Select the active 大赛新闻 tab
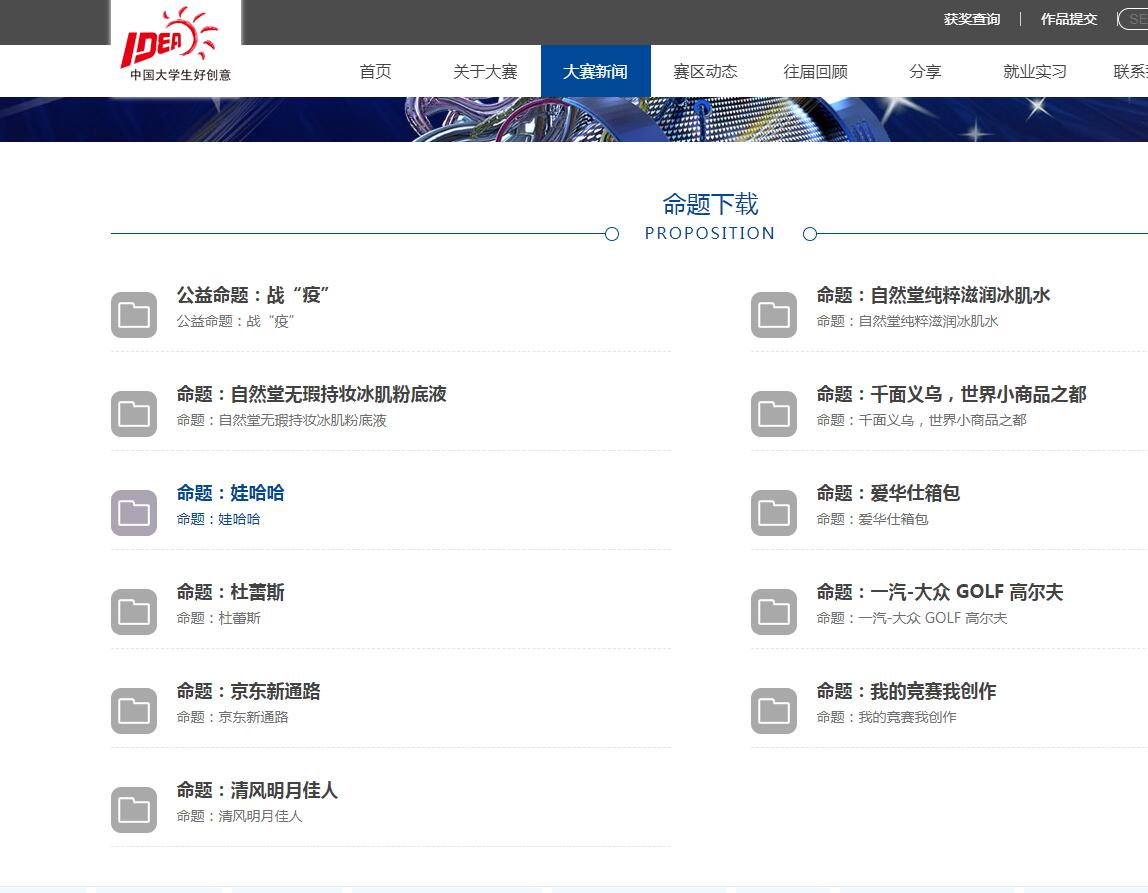 tap(595, 72)
